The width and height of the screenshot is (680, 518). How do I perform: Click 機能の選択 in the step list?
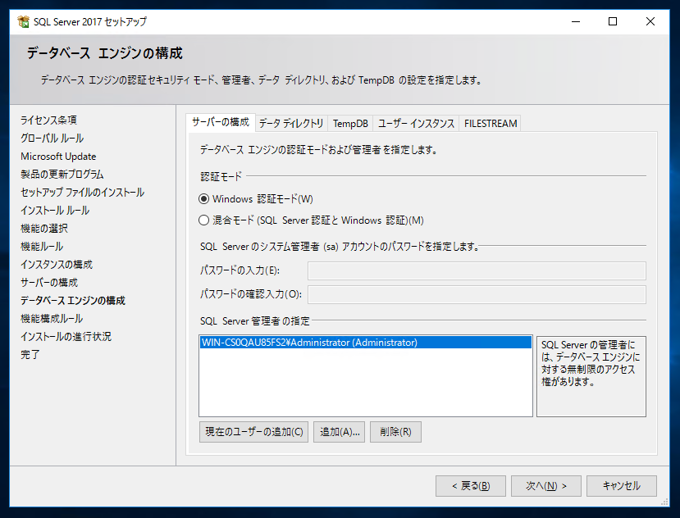(44, 229)
